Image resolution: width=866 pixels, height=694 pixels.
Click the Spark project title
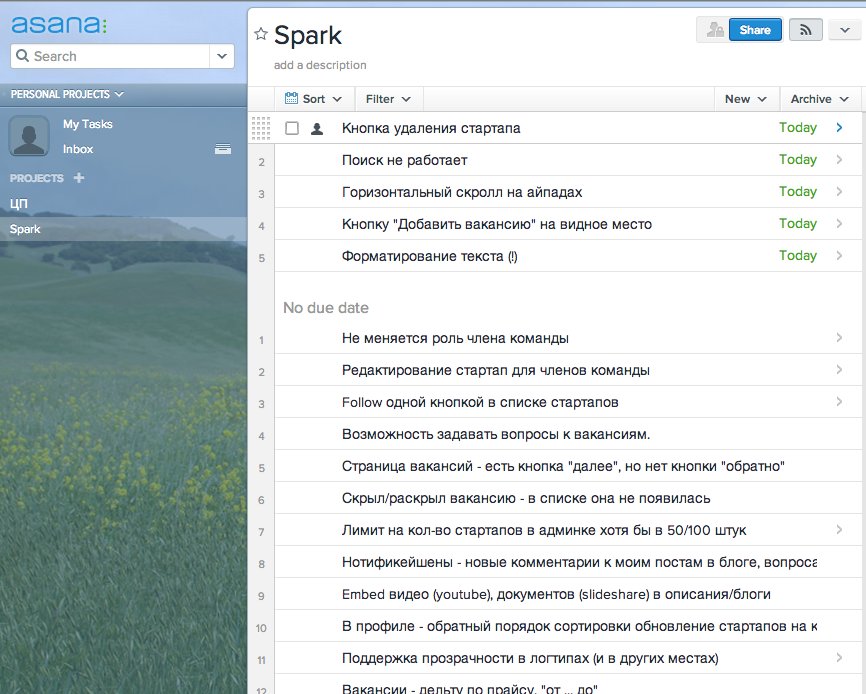[308, 35]
